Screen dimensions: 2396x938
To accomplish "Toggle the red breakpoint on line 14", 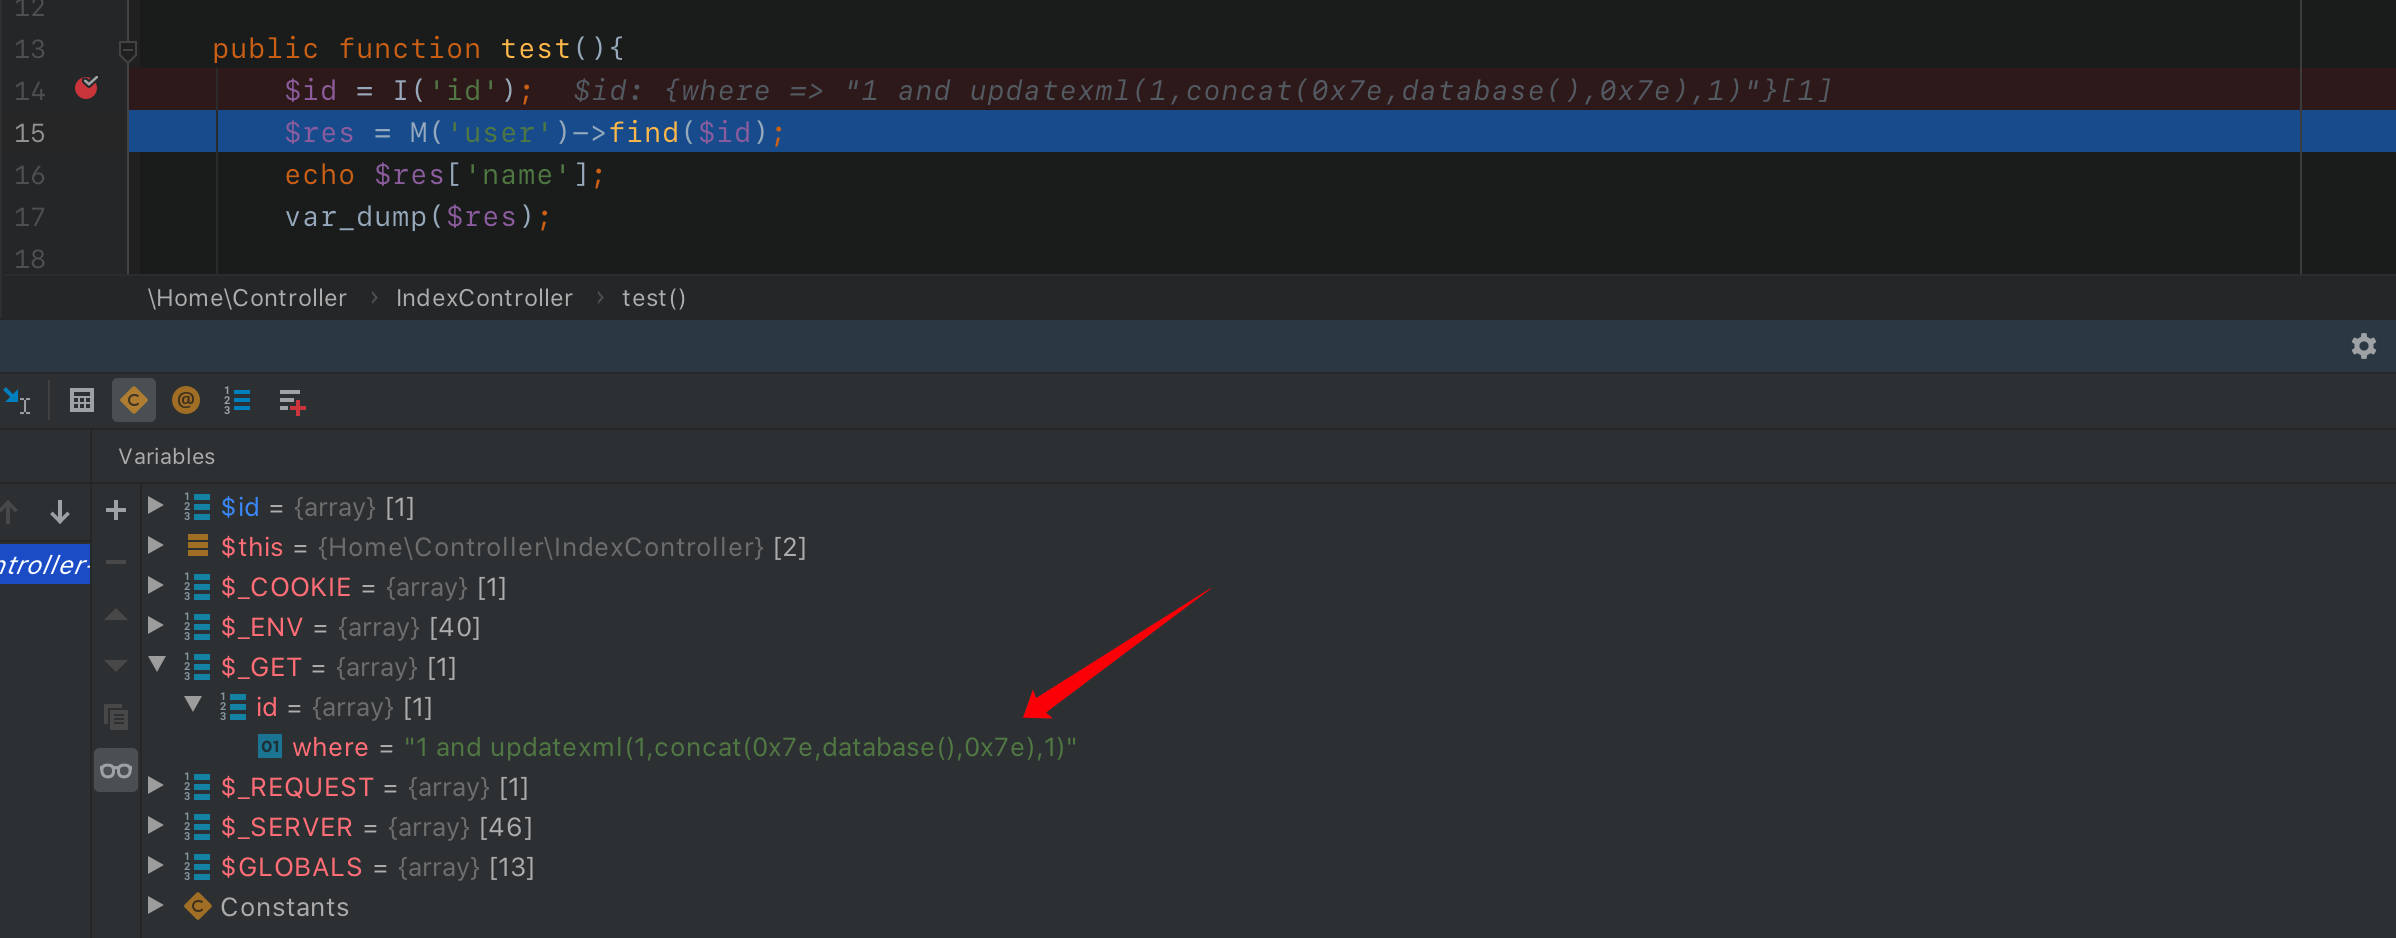I will tap(87, 88).
